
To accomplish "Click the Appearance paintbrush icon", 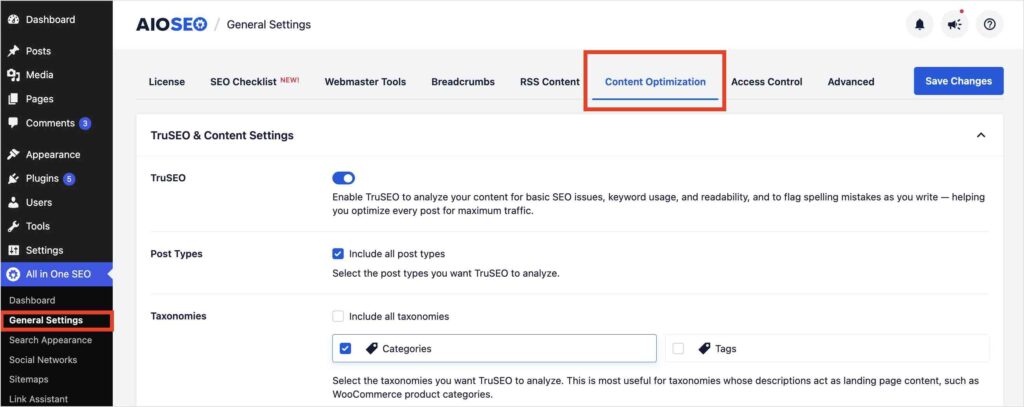I will tap(12, 155).
